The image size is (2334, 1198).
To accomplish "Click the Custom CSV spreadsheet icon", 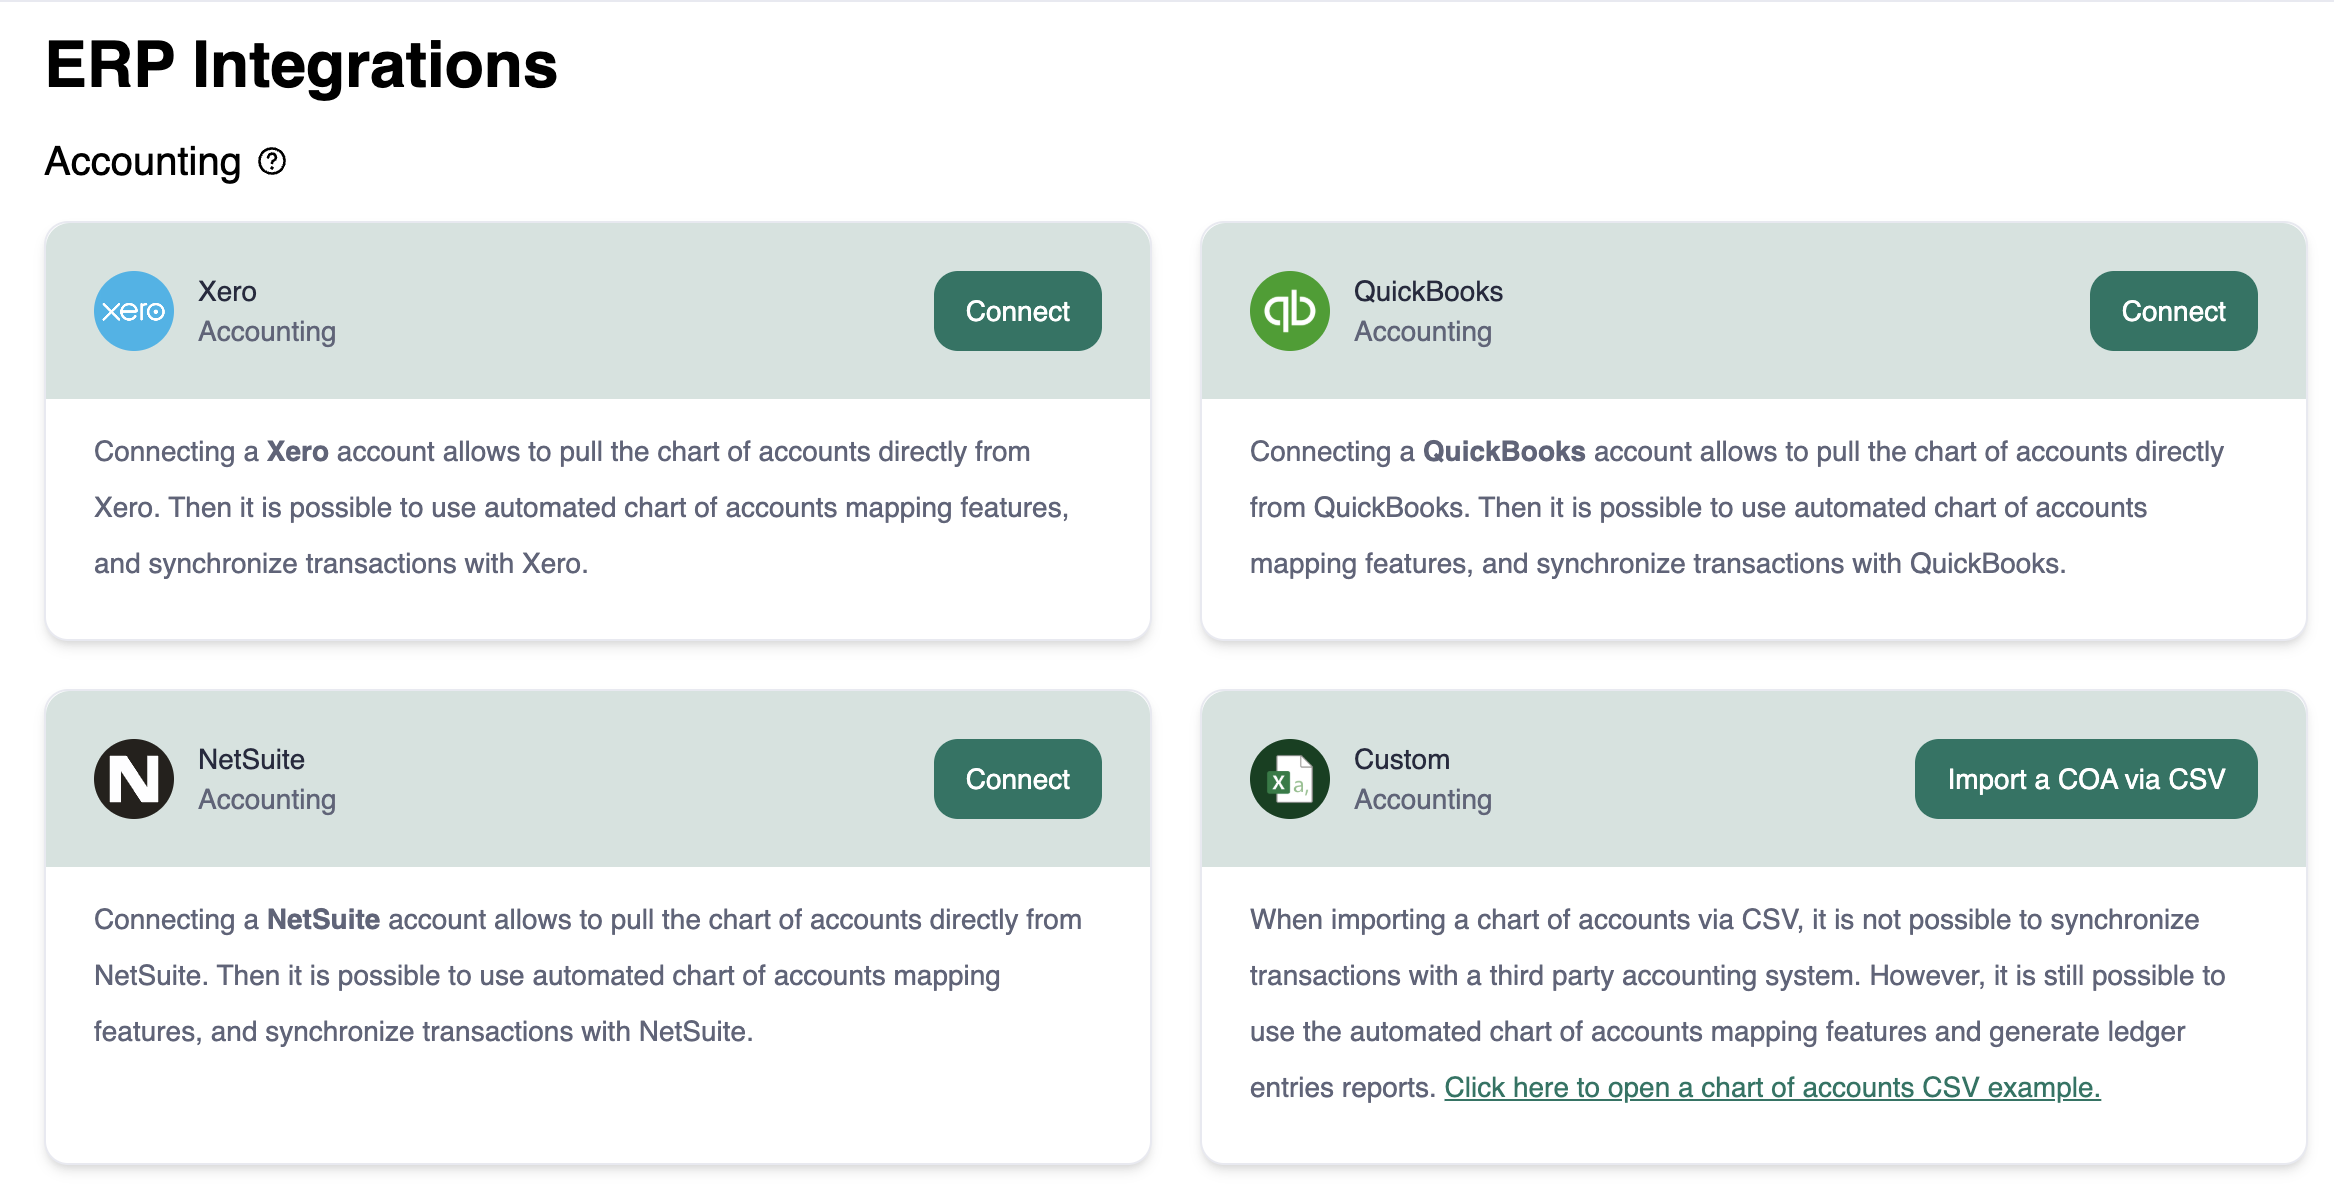I will [x=1289, y=779].
